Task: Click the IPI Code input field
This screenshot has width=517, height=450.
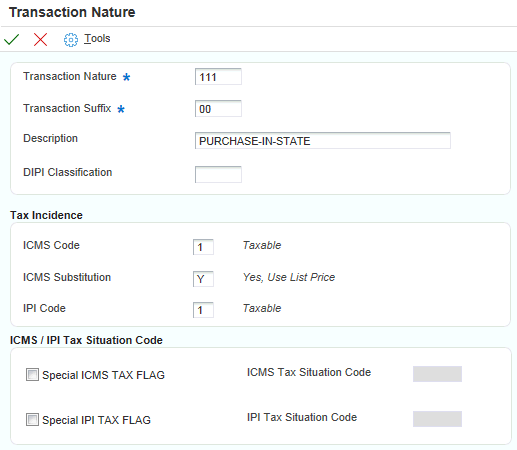Action: pos(203,310)
